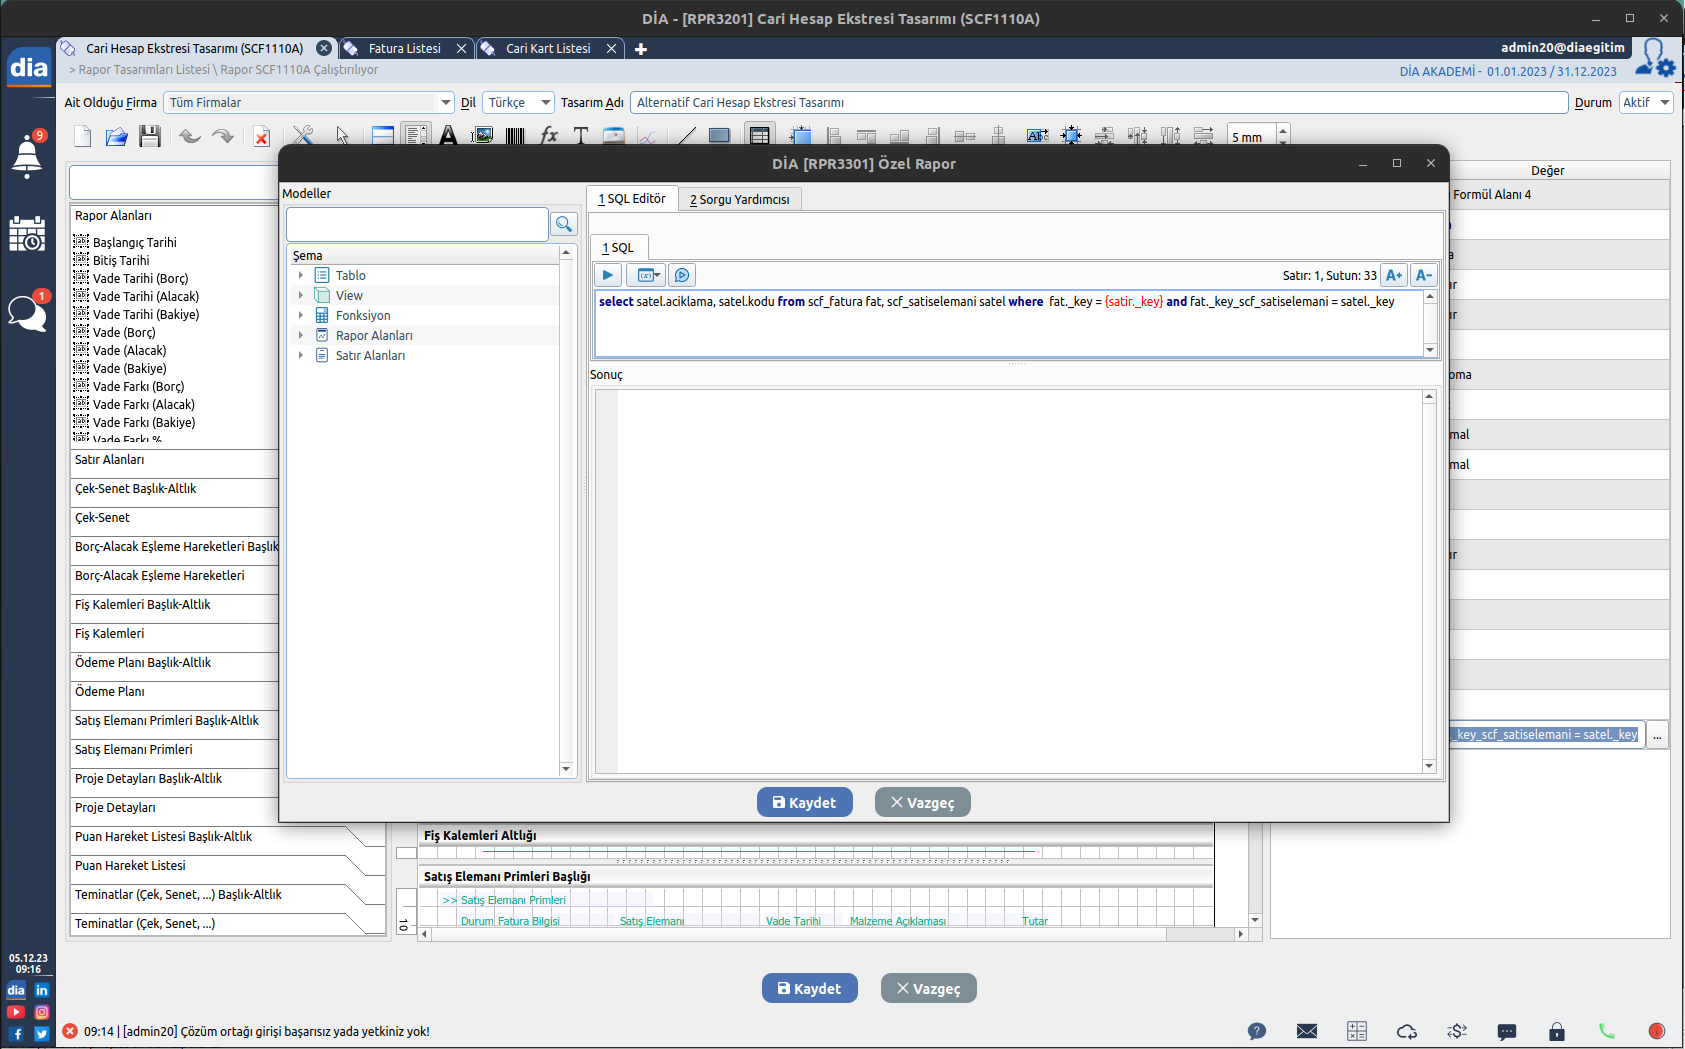Screen dimensions: 1685x1049
Task: Open notifications bell in left sidebar
Action: pyautogui.click(x=27, y=157)
